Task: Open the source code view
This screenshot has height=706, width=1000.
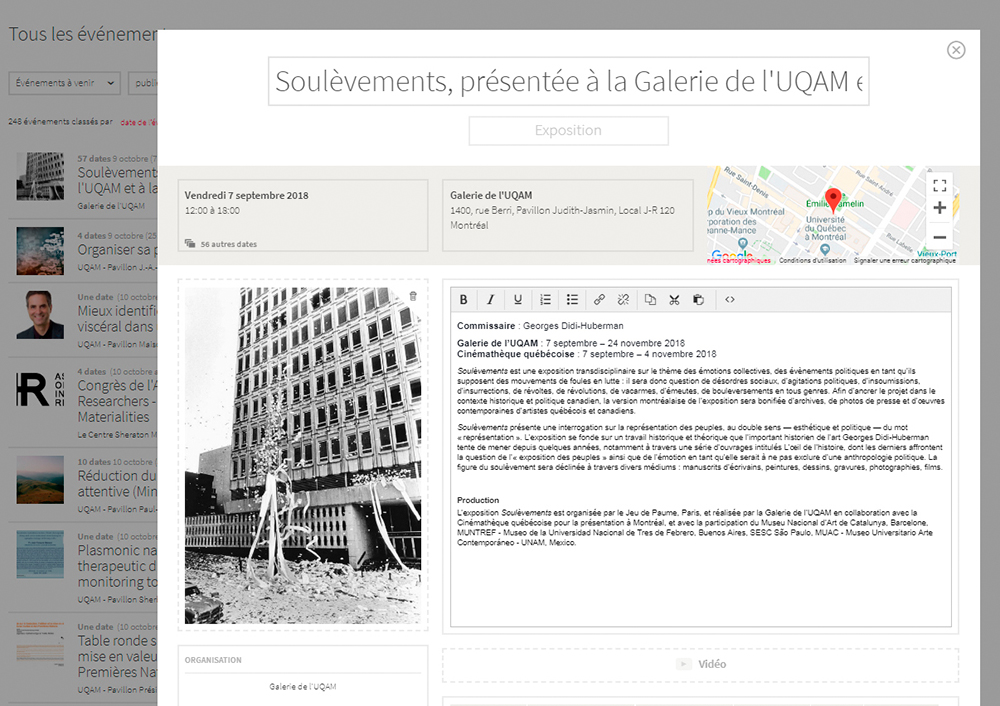Action: [730, 299]
